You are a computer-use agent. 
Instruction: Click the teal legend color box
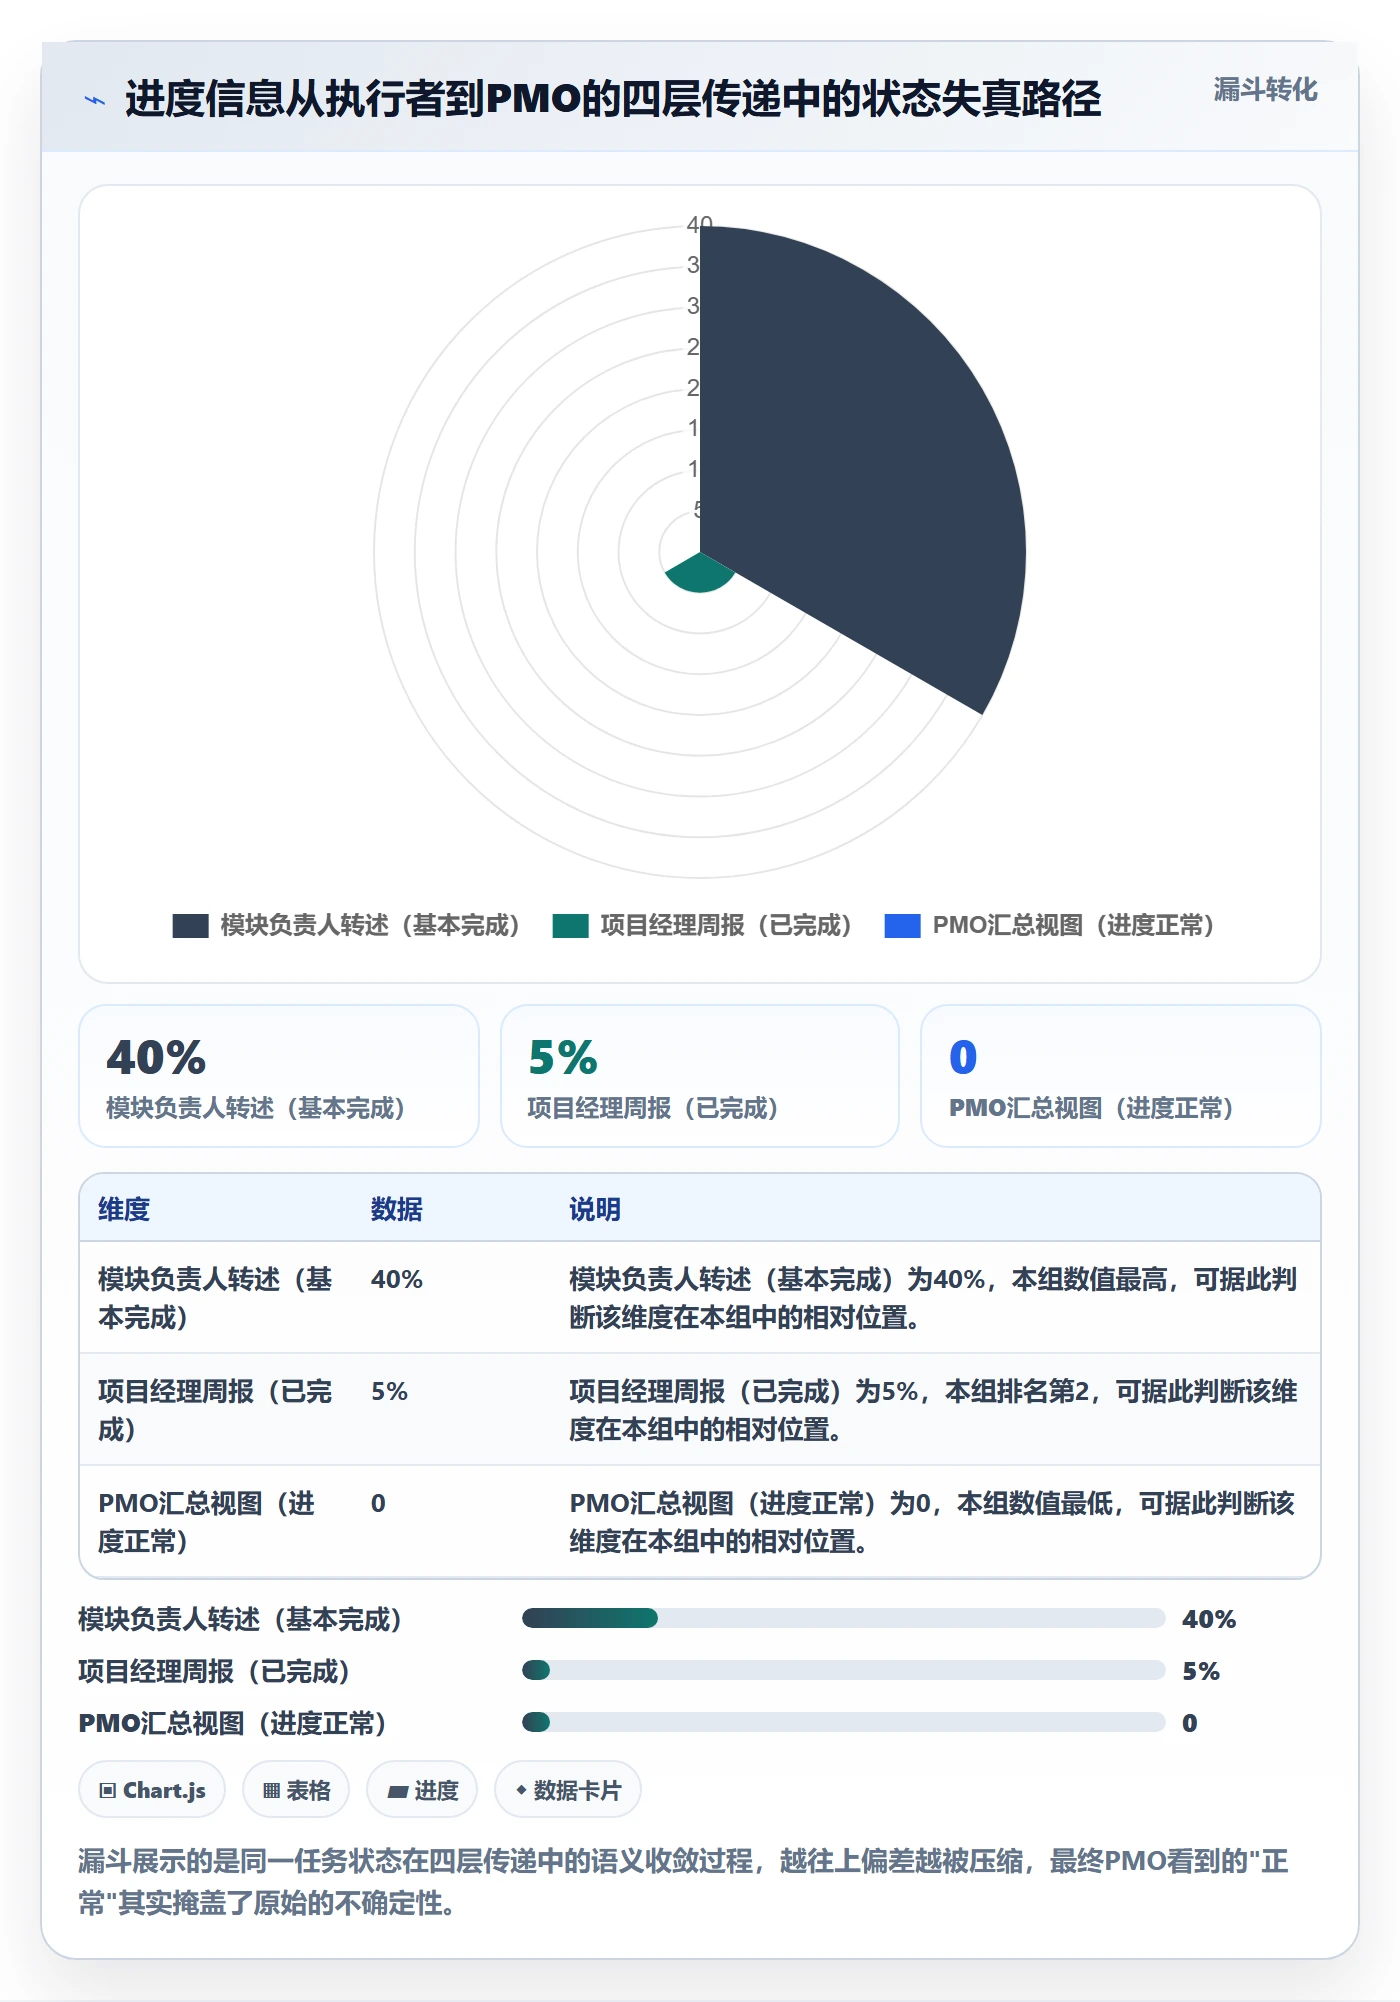(x=570, y=926)
